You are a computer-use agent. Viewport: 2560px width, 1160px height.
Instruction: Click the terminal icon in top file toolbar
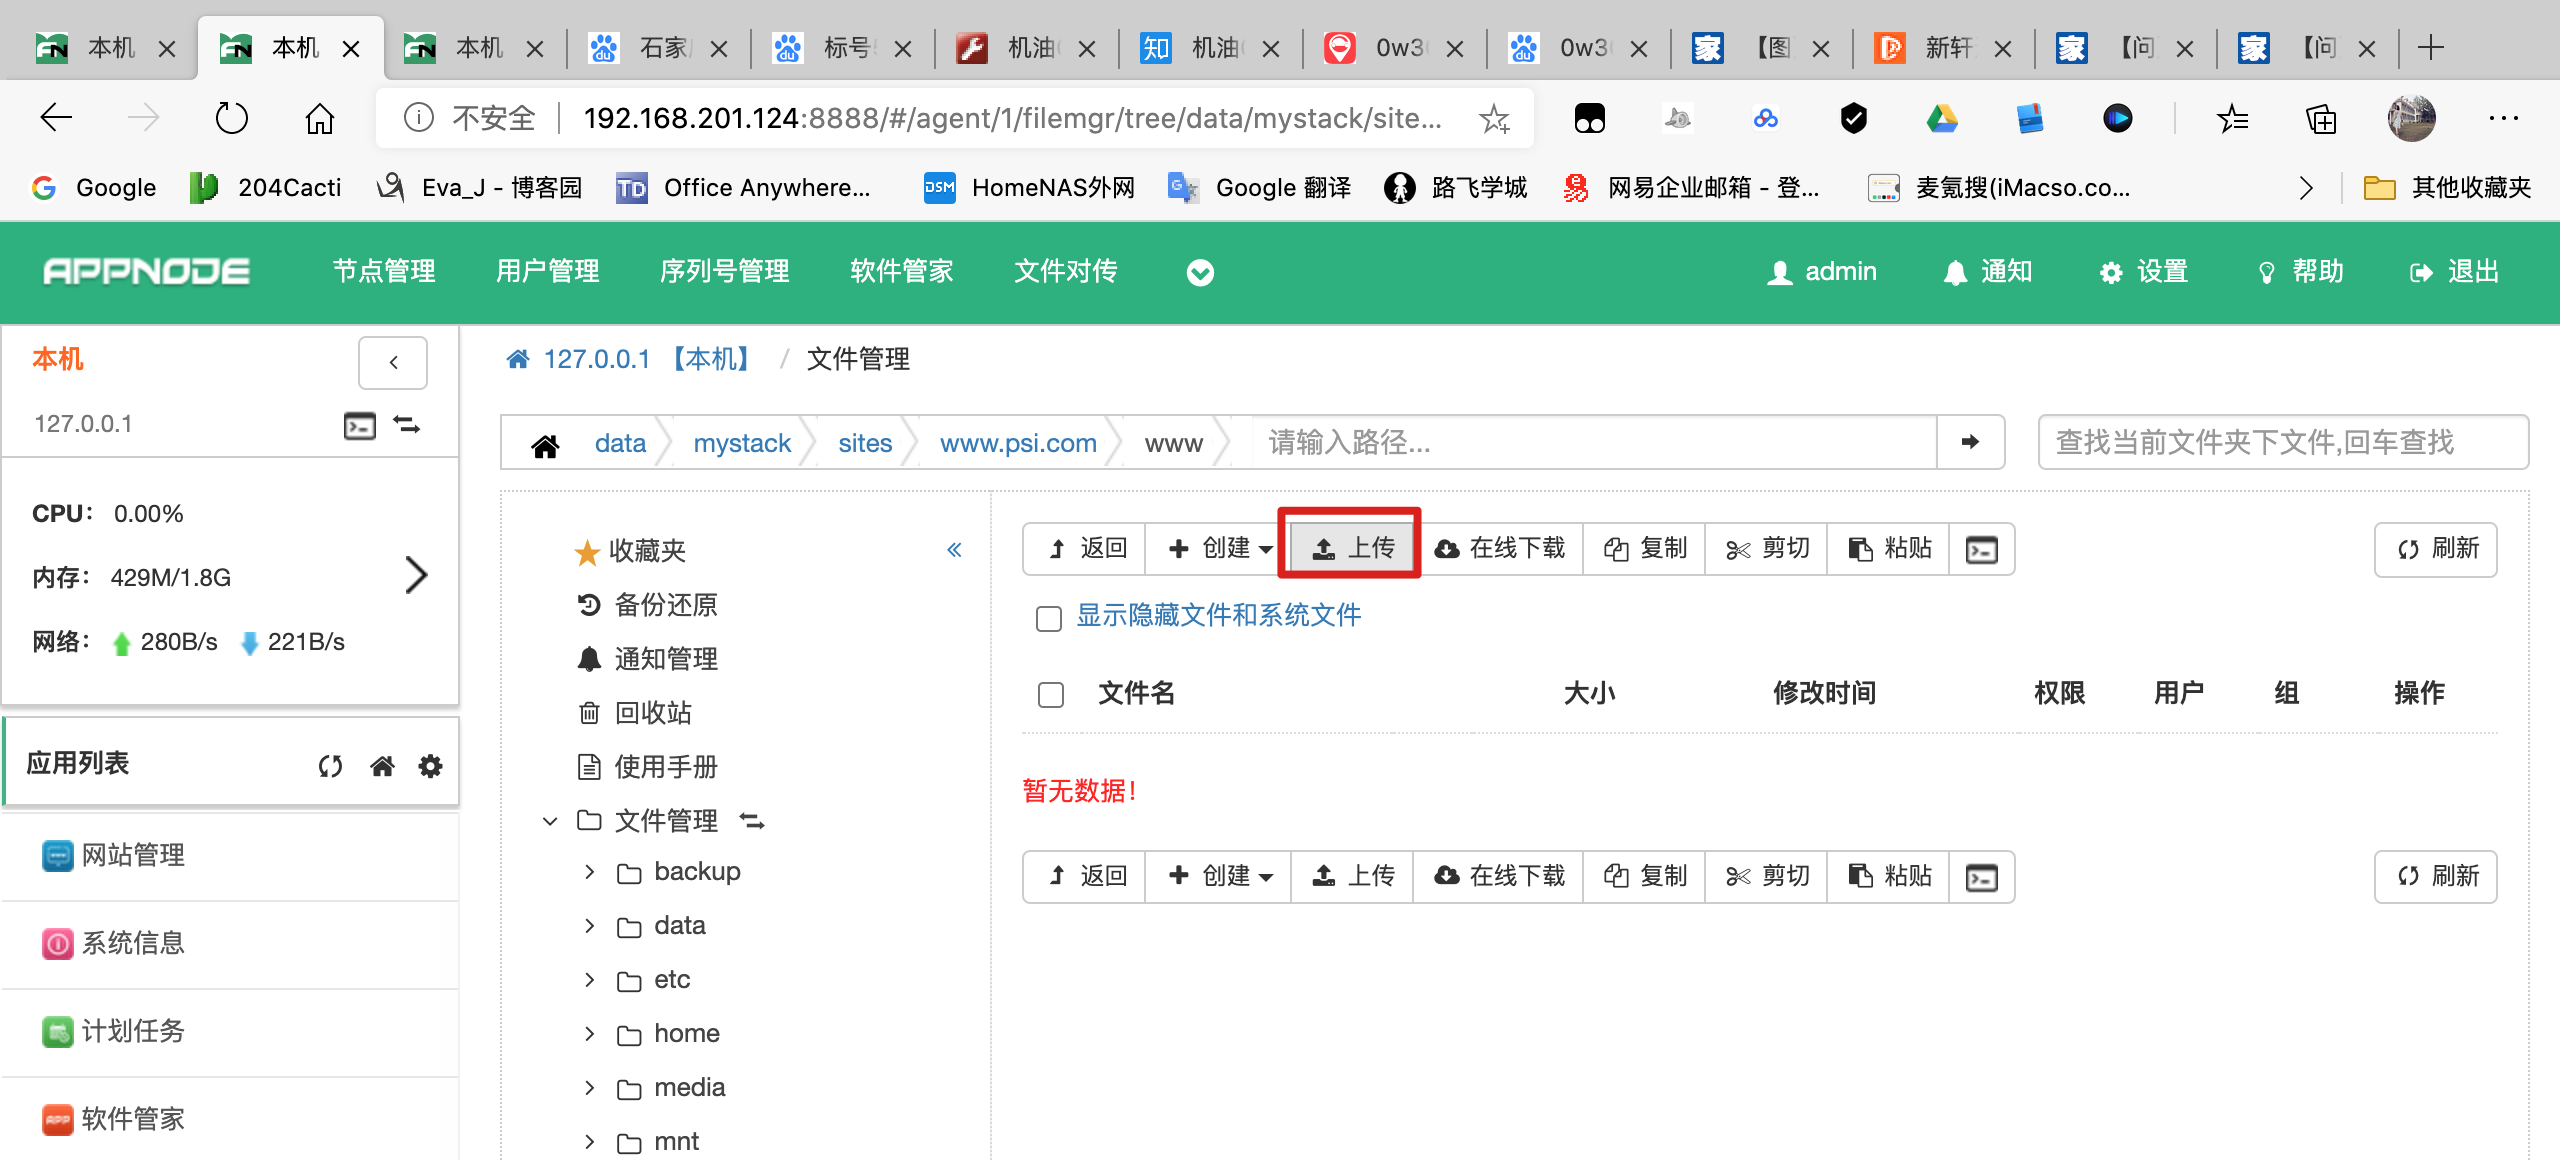tap(1981, 549)
